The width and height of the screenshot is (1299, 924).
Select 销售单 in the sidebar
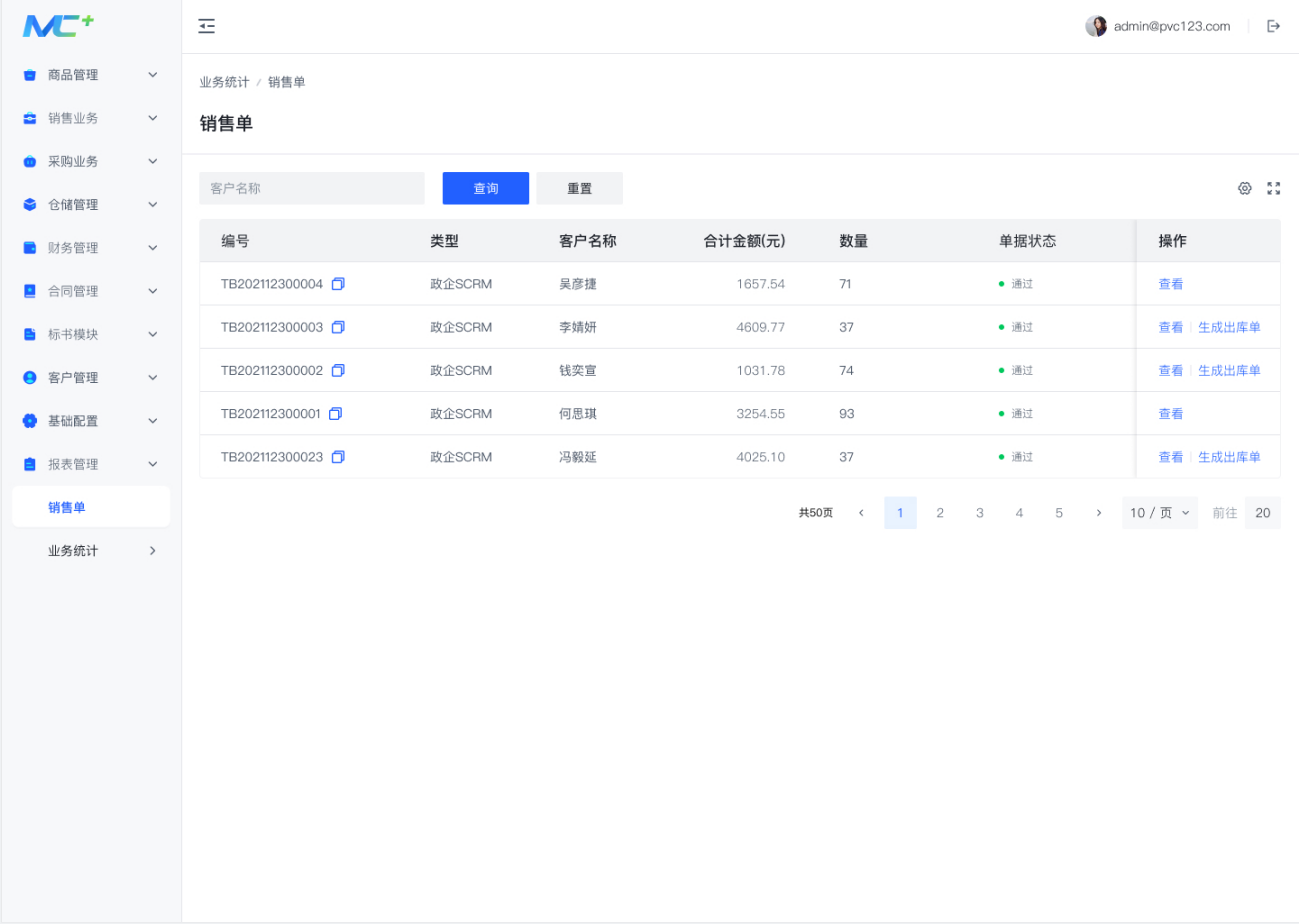[91, 507]
